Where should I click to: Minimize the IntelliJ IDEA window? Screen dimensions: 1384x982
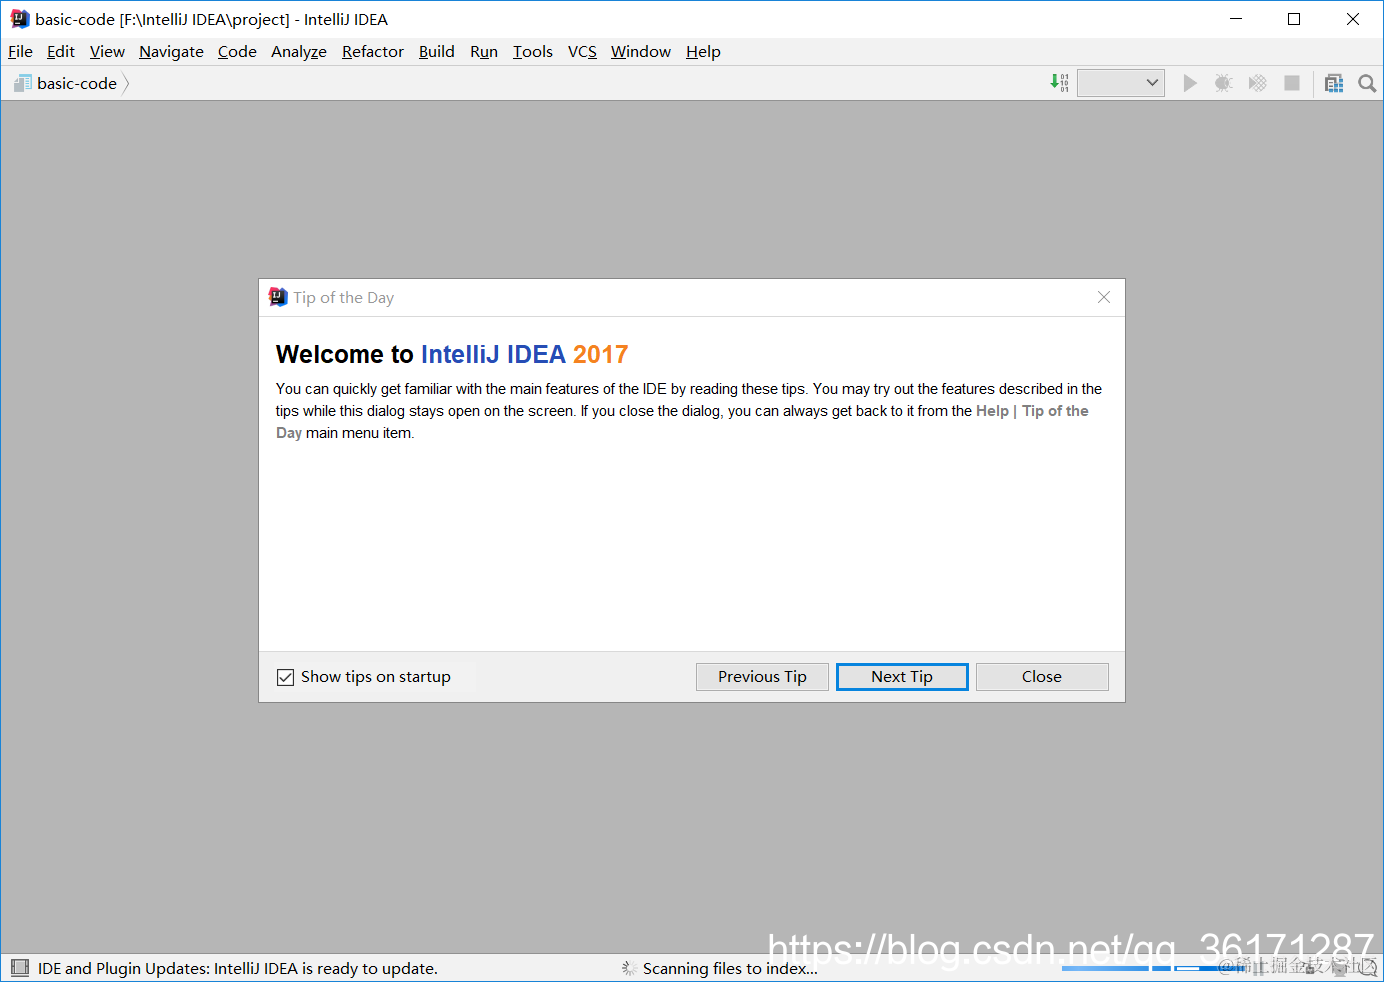click(1236, 19)
